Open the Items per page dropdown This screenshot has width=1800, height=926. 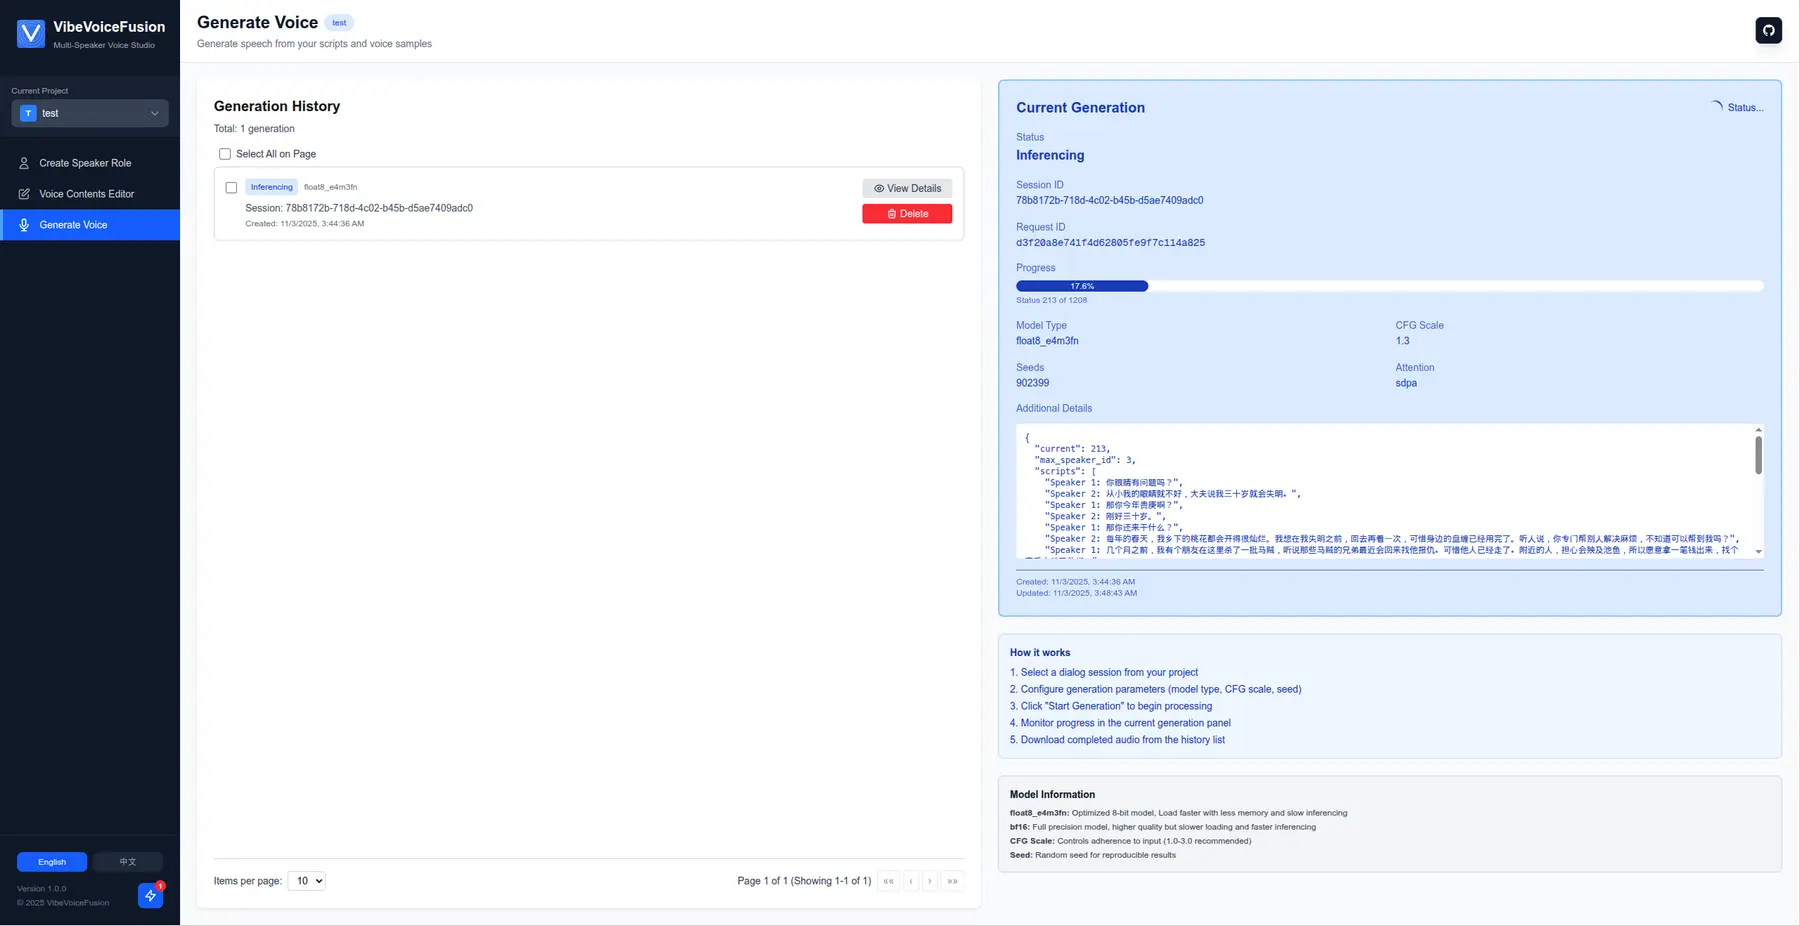(306, 881)
